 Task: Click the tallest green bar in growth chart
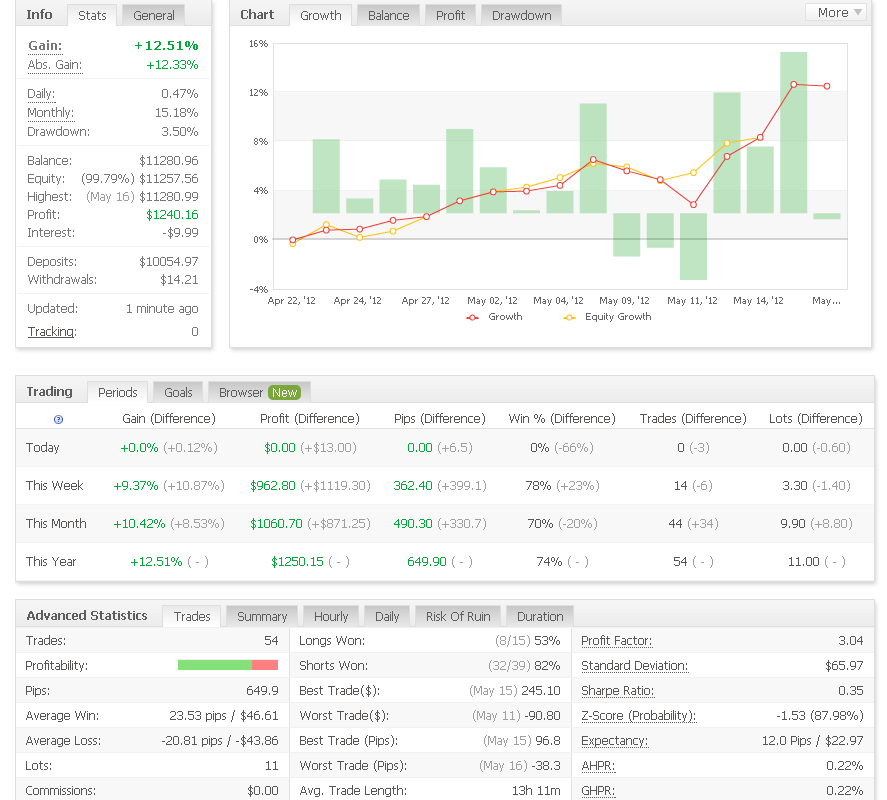click(793, 132)
